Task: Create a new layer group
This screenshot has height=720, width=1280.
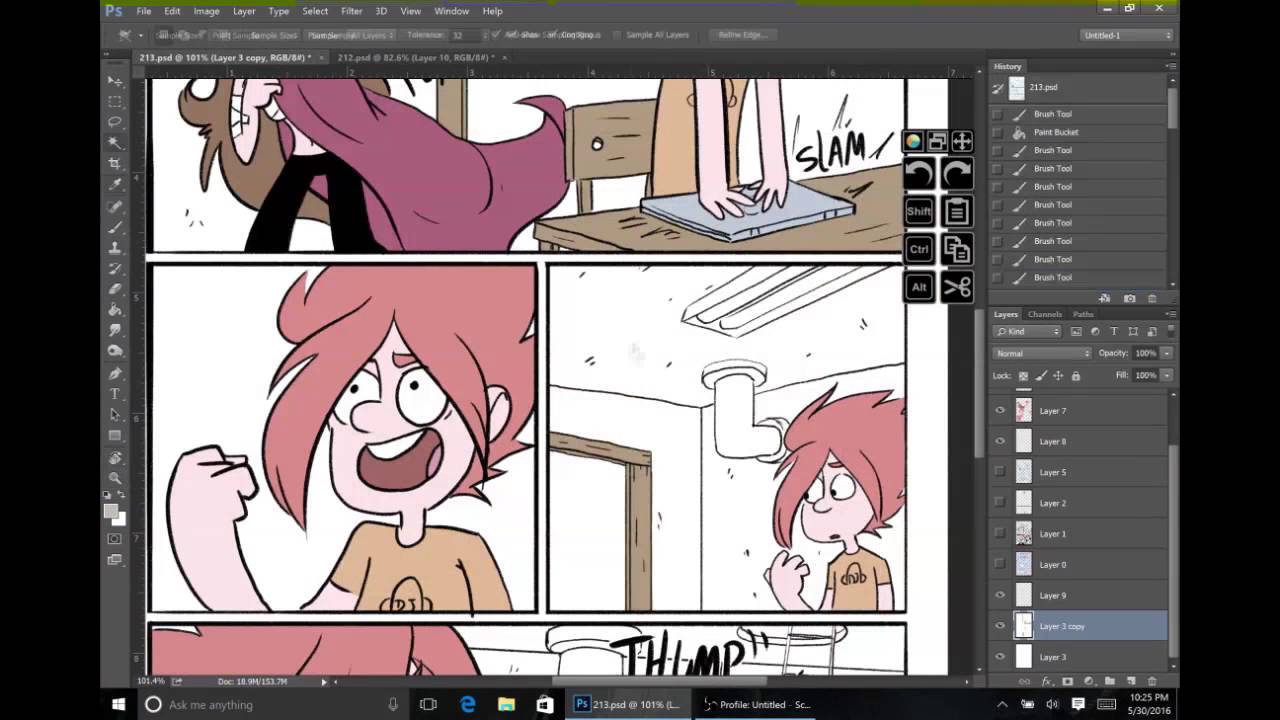Action: (x=1110, y=681)
